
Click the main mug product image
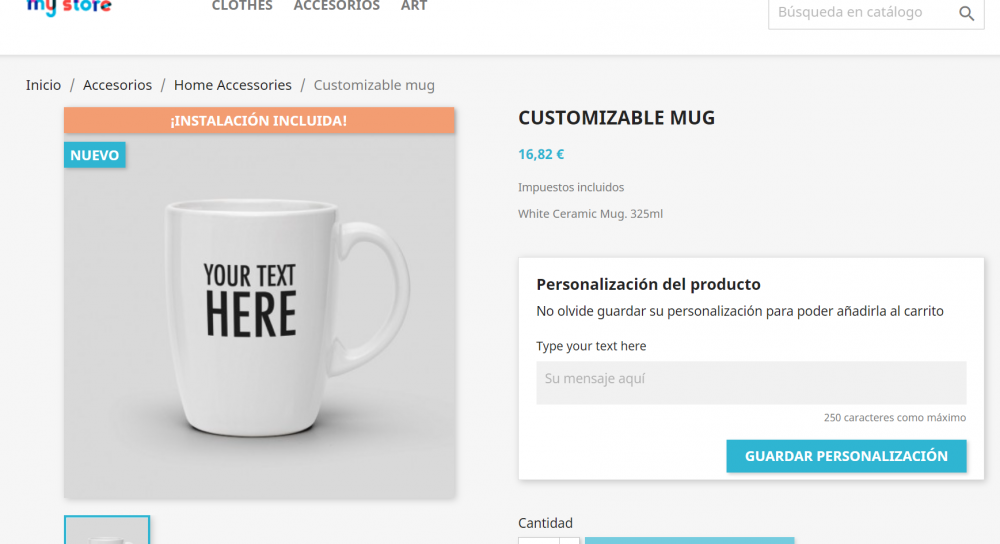point(259,320)
